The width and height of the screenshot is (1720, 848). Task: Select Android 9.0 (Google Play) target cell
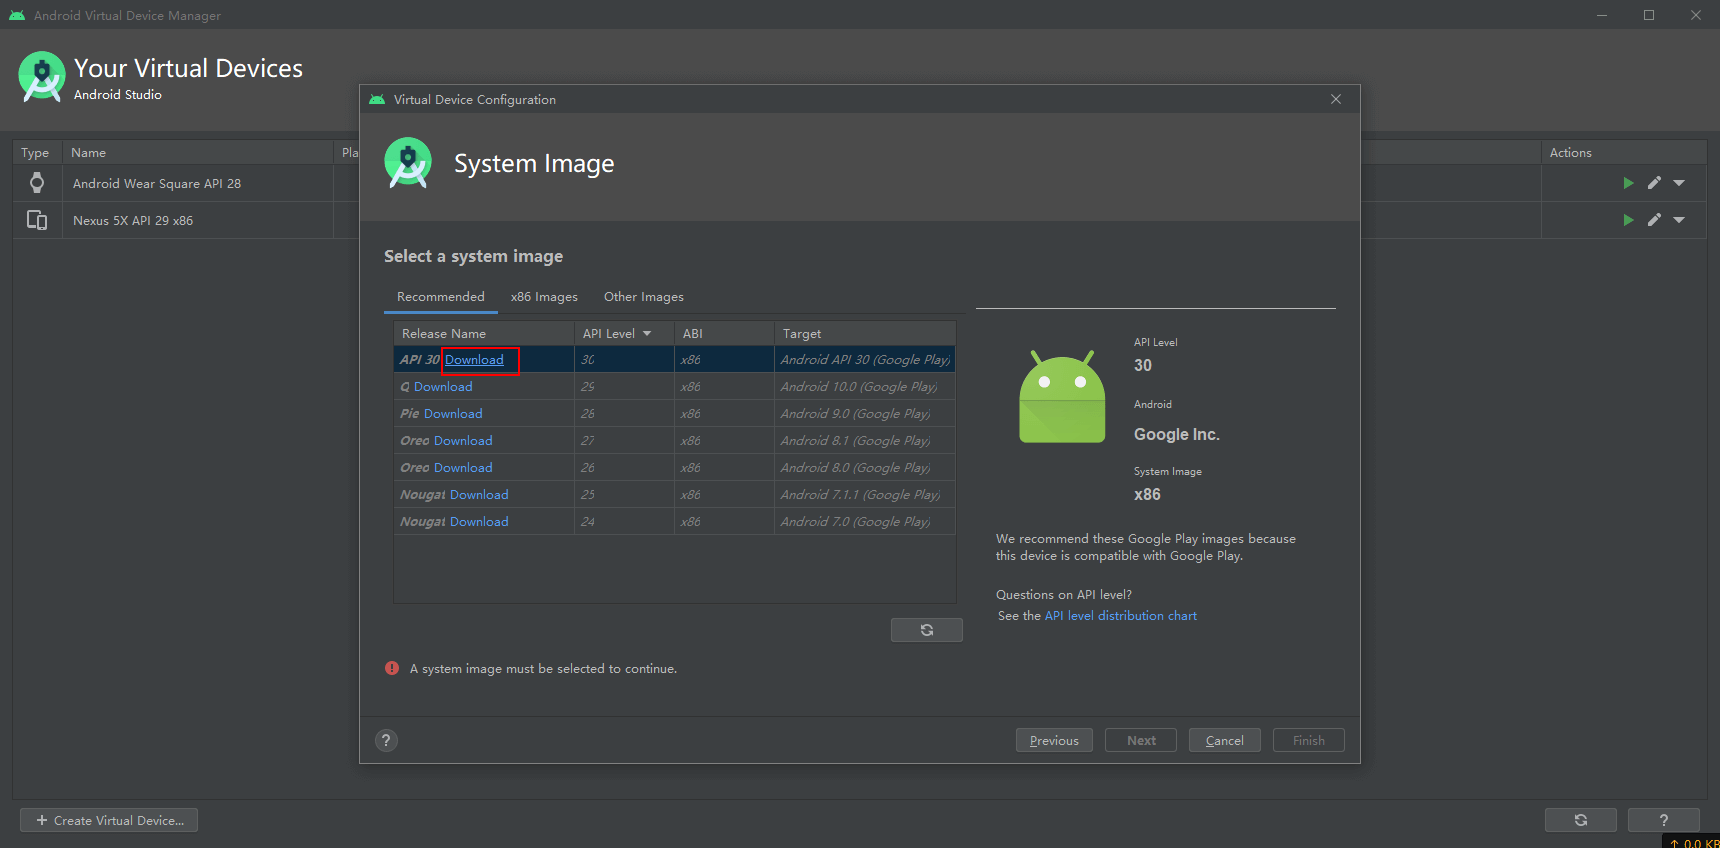tap(865, 414)
